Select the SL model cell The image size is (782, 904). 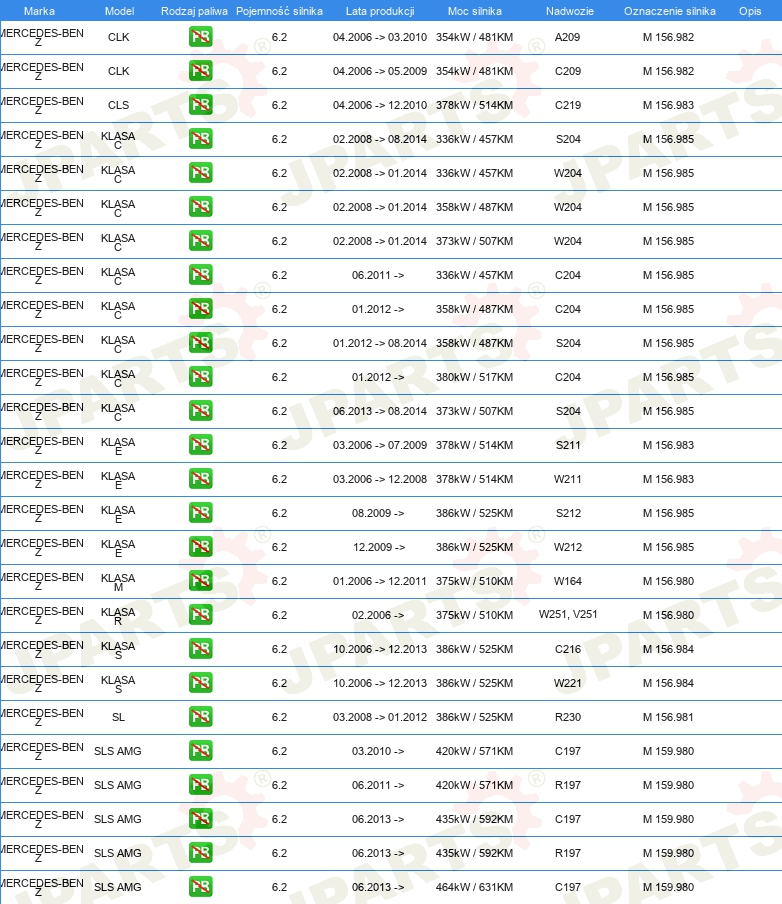(118, 717)
